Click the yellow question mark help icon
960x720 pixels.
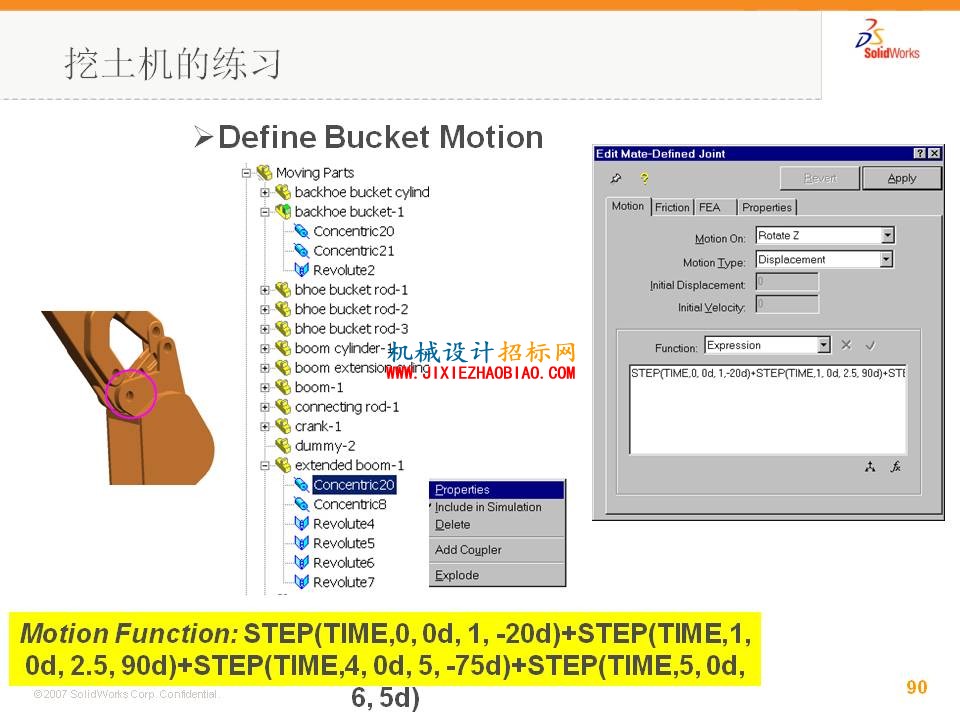(x=644, y=178)
